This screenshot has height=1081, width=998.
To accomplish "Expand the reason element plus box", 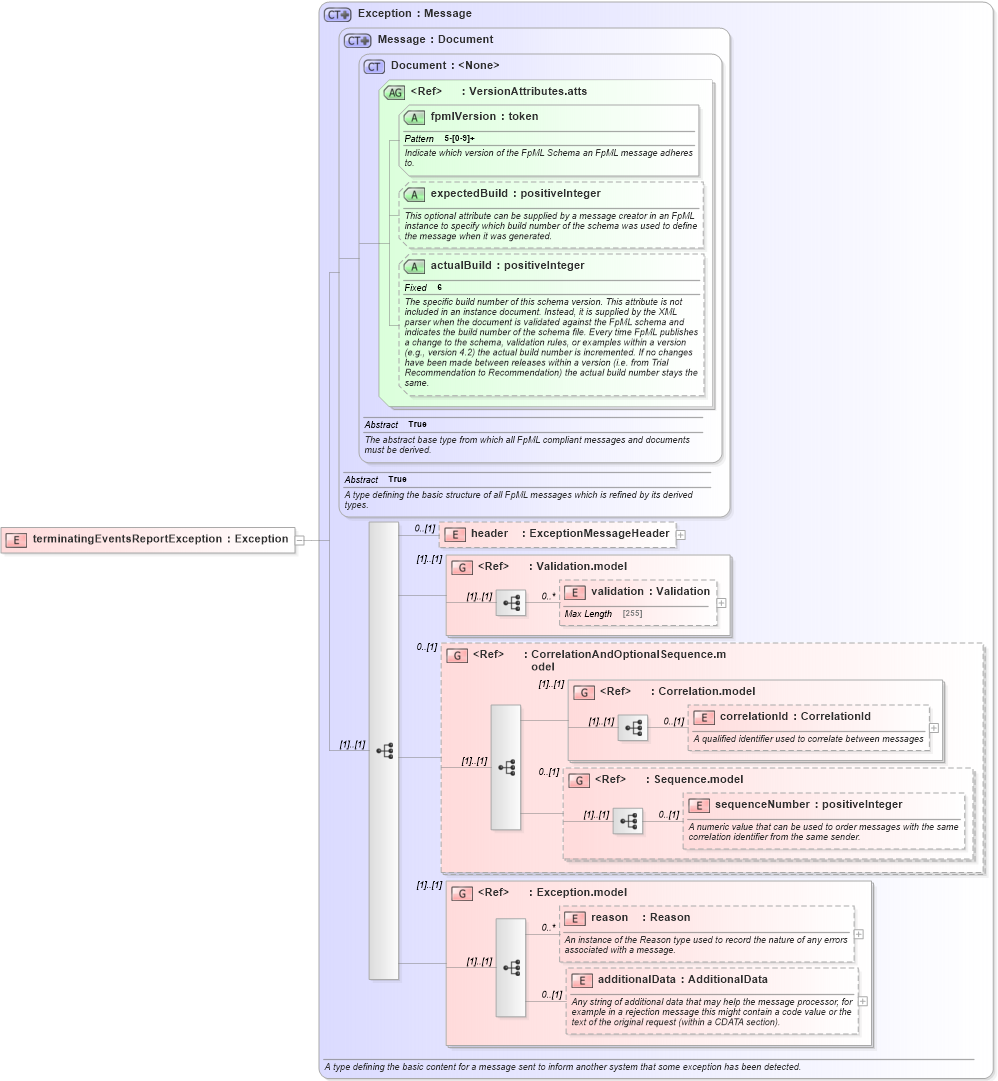I will [x=859, y=934].
